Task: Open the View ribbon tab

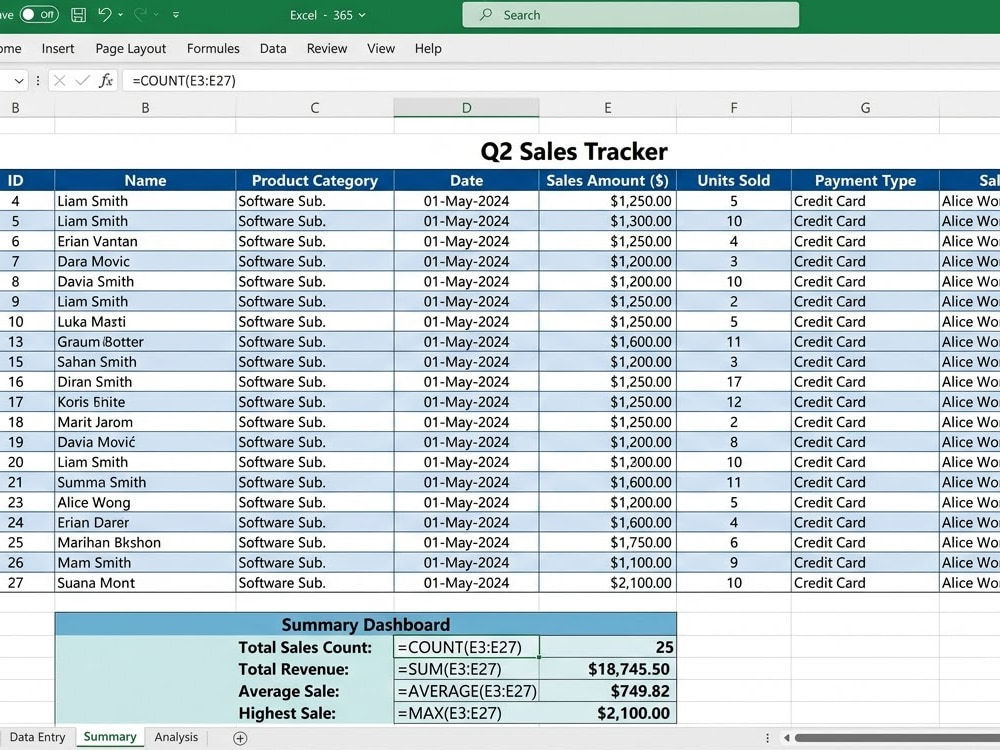Action: tap(381, 48)
